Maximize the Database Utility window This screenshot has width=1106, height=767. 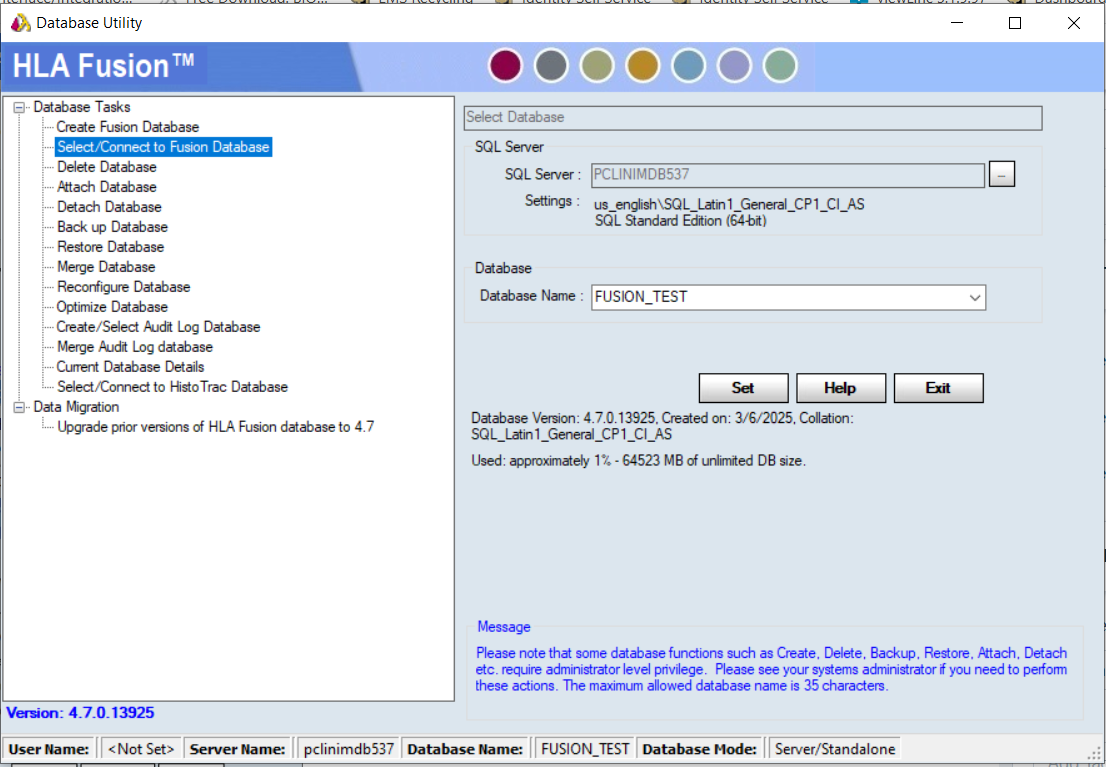pyautogui.click(x=1015, y=23)
